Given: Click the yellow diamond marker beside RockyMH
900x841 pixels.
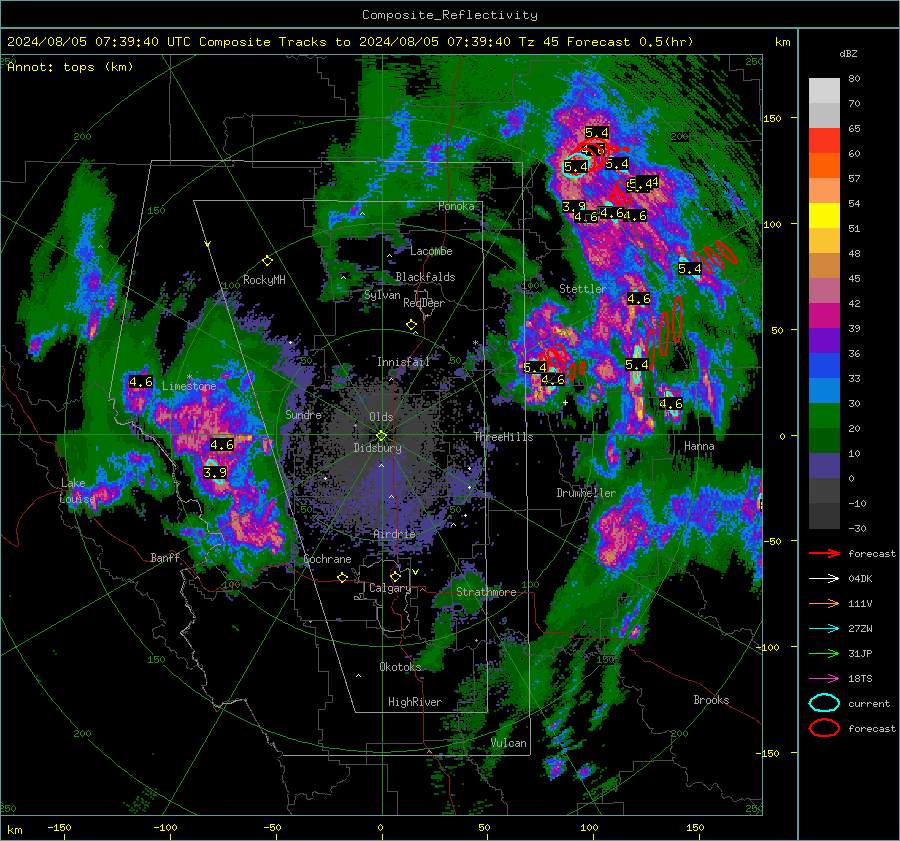Looking at the screenshot, I should (267, 261).
